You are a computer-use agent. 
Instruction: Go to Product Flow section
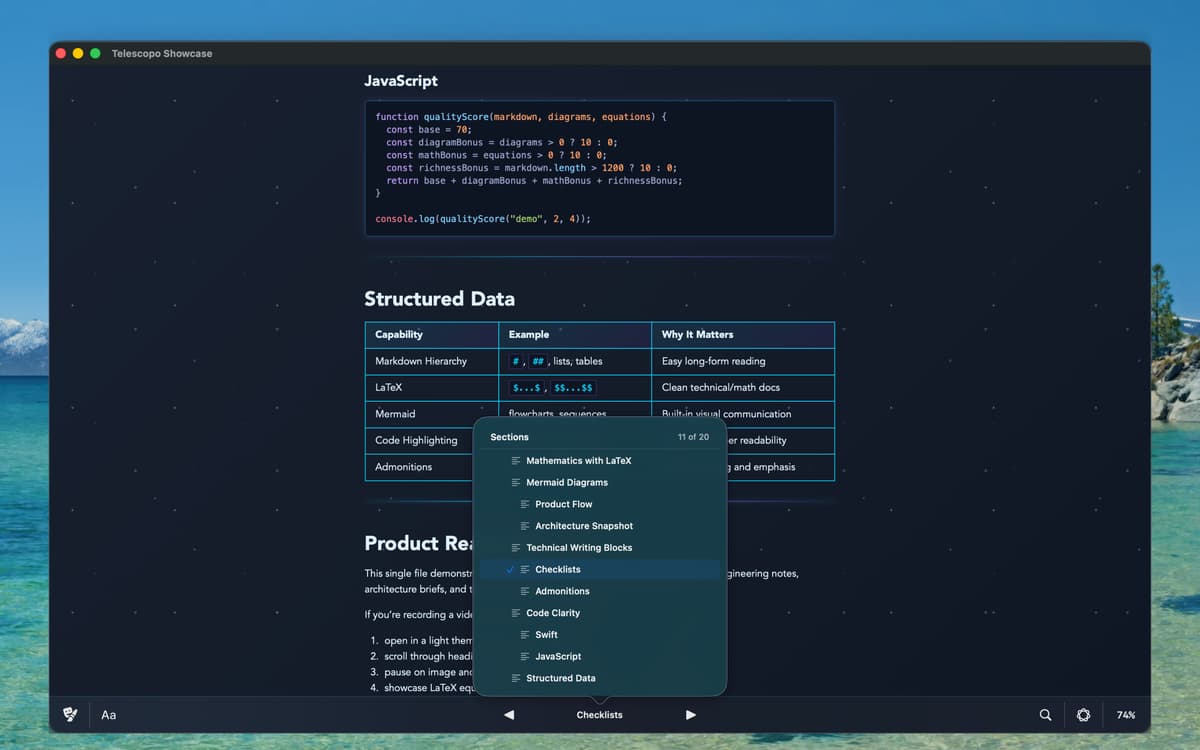tap(563, 505)
